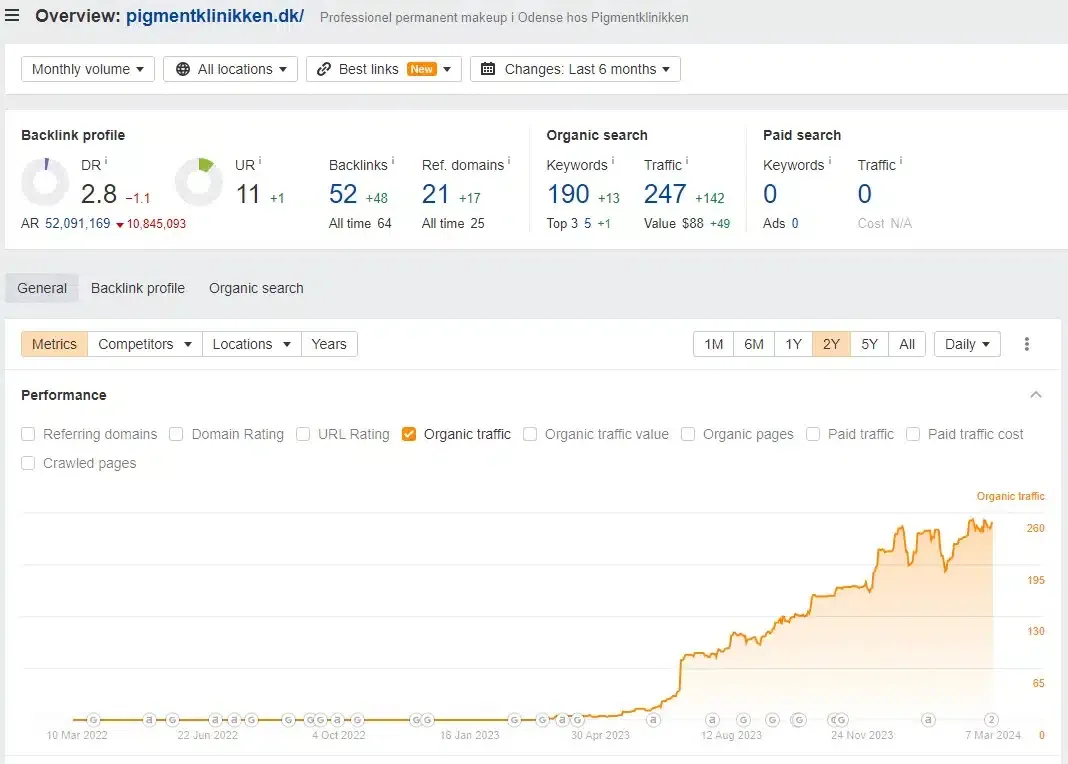Click the paid Traffic info icon
1068x764 pixels.
pyautogui.click(x=900, y=161)
